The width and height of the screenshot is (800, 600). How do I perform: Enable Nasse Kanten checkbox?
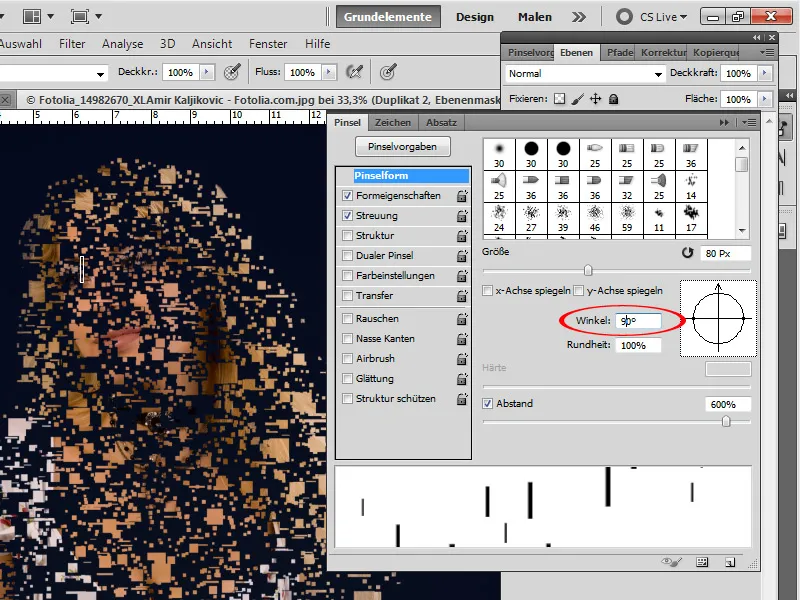[x=347, y=338]
